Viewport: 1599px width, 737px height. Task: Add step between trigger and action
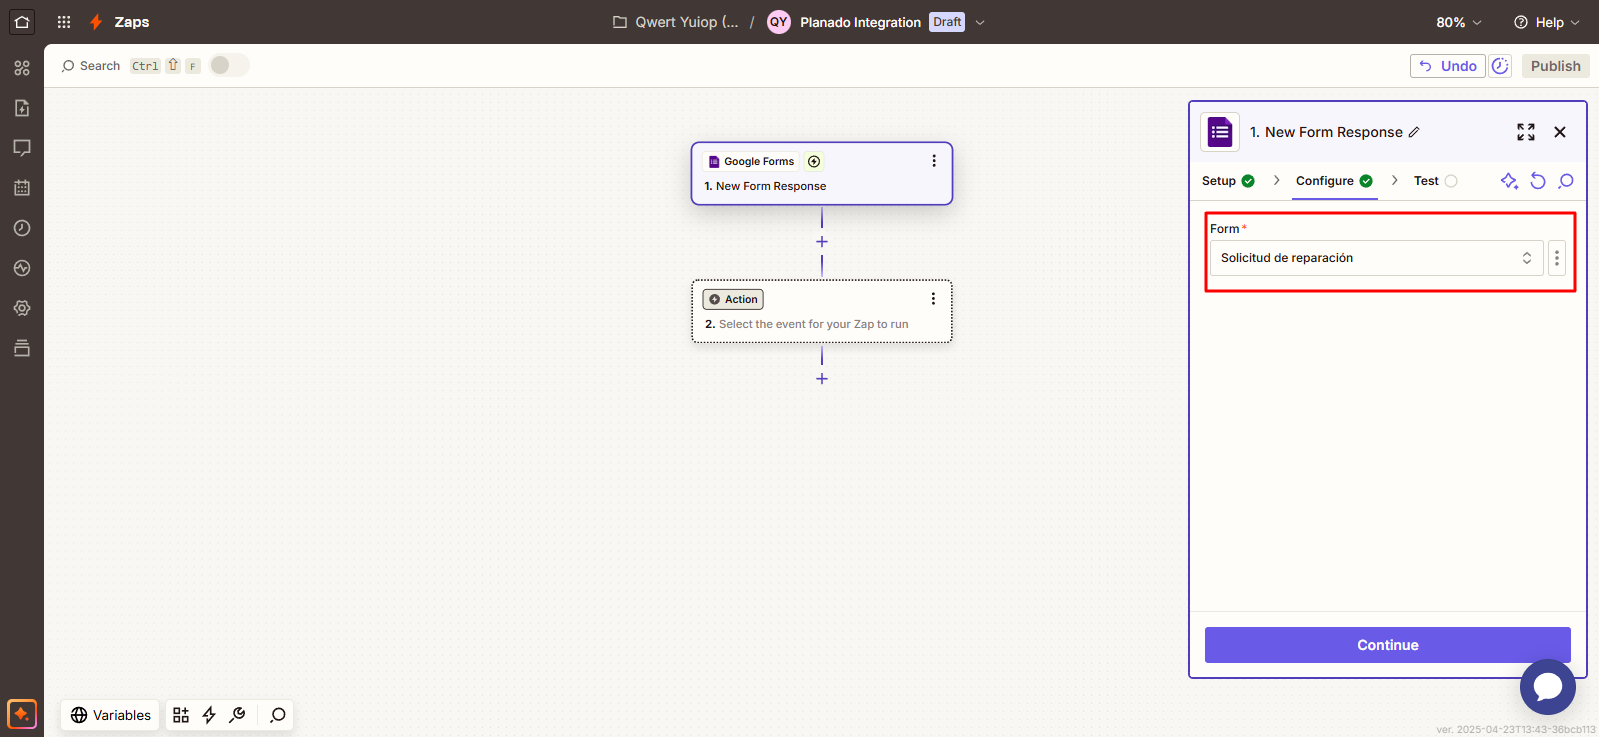[822, 242]
